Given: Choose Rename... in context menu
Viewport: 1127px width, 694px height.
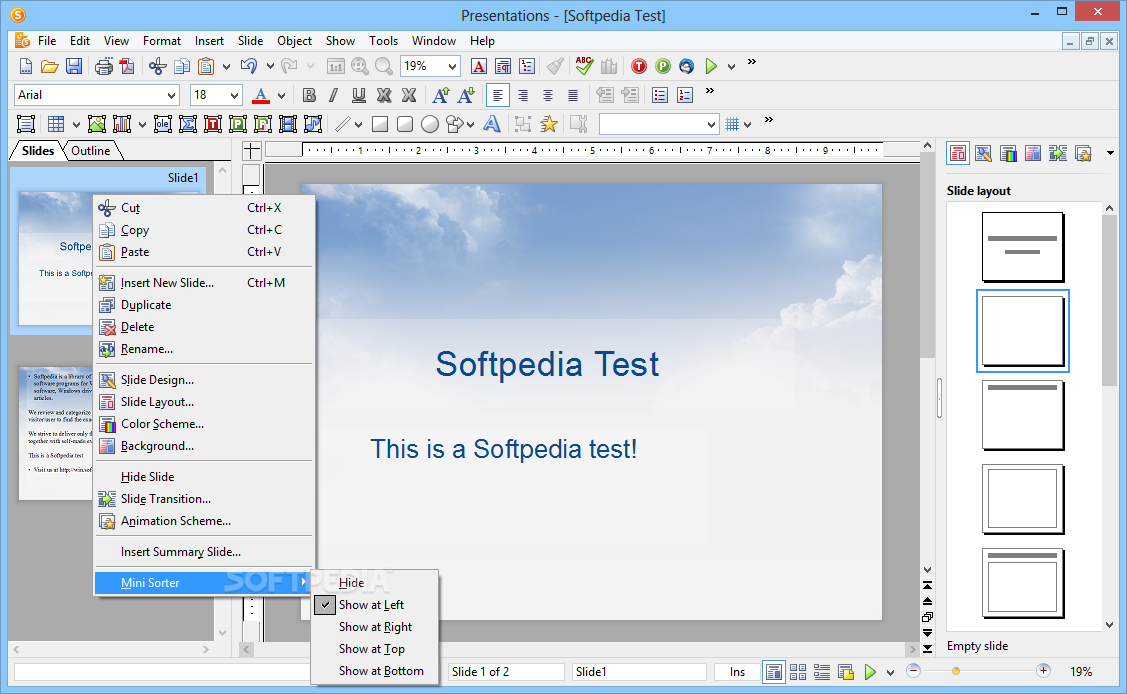Looking at the screenshot, I should click(x=204, y=348).
